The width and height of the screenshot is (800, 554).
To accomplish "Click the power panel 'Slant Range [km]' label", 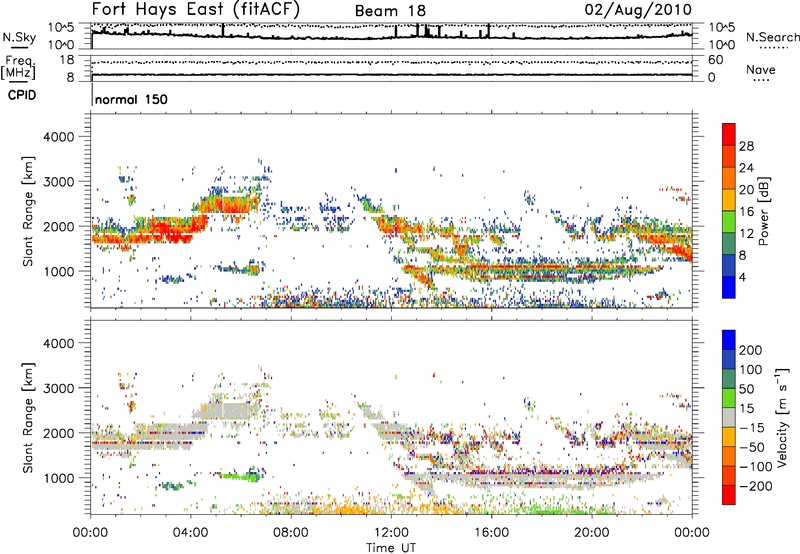I will click(x=28, y=211).
